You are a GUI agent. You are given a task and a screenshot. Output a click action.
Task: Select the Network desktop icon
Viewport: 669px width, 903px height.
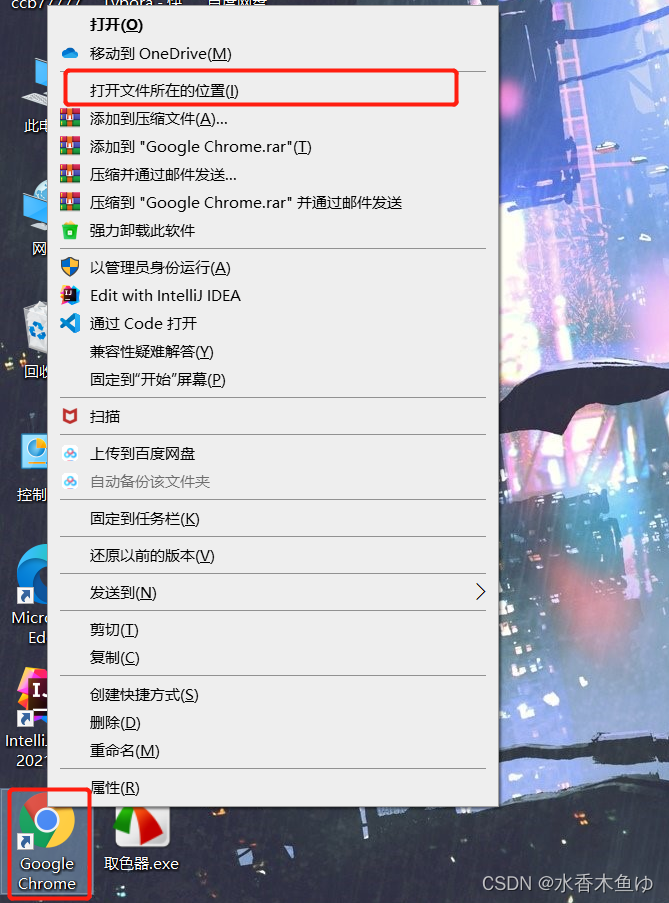tap(36, 218)
